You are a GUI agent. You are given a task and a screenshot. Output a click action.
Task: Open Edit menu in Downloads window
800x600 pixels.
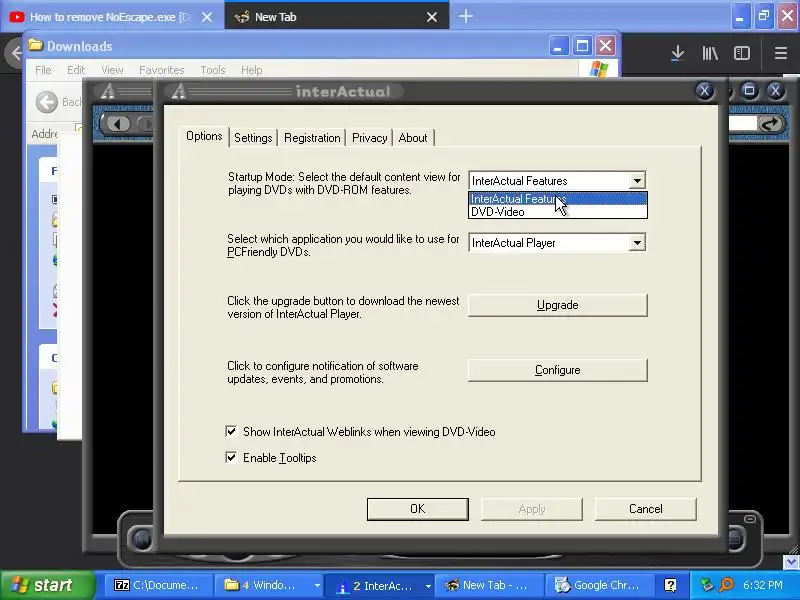coord(76,70)
